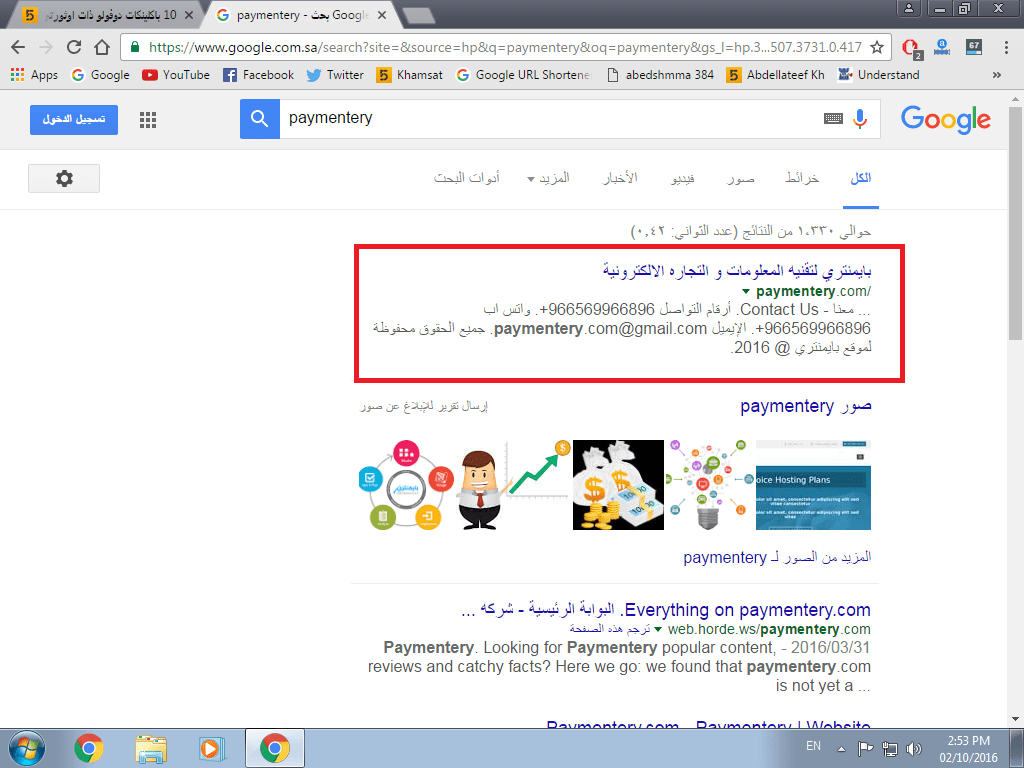Open the money bags thumbnail
Image resolution: width=1024 pixels, height=768 pixels.
tap(618, 485)
